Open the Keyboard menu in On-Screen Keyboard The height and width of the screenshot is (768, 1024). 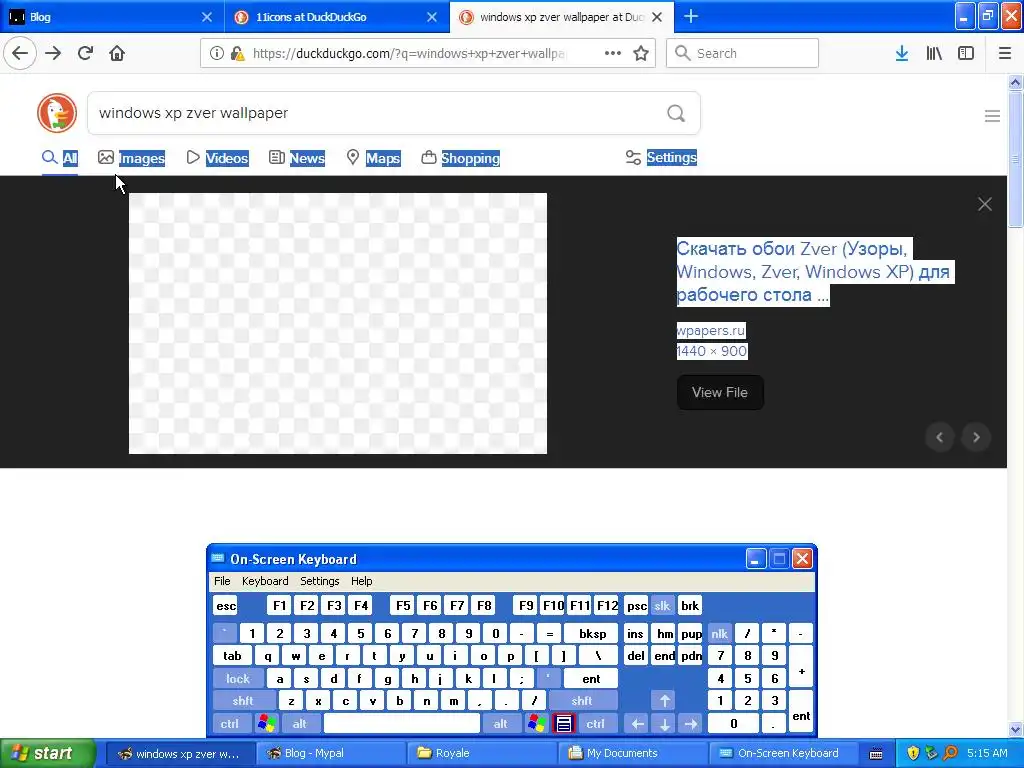(265, 581)
